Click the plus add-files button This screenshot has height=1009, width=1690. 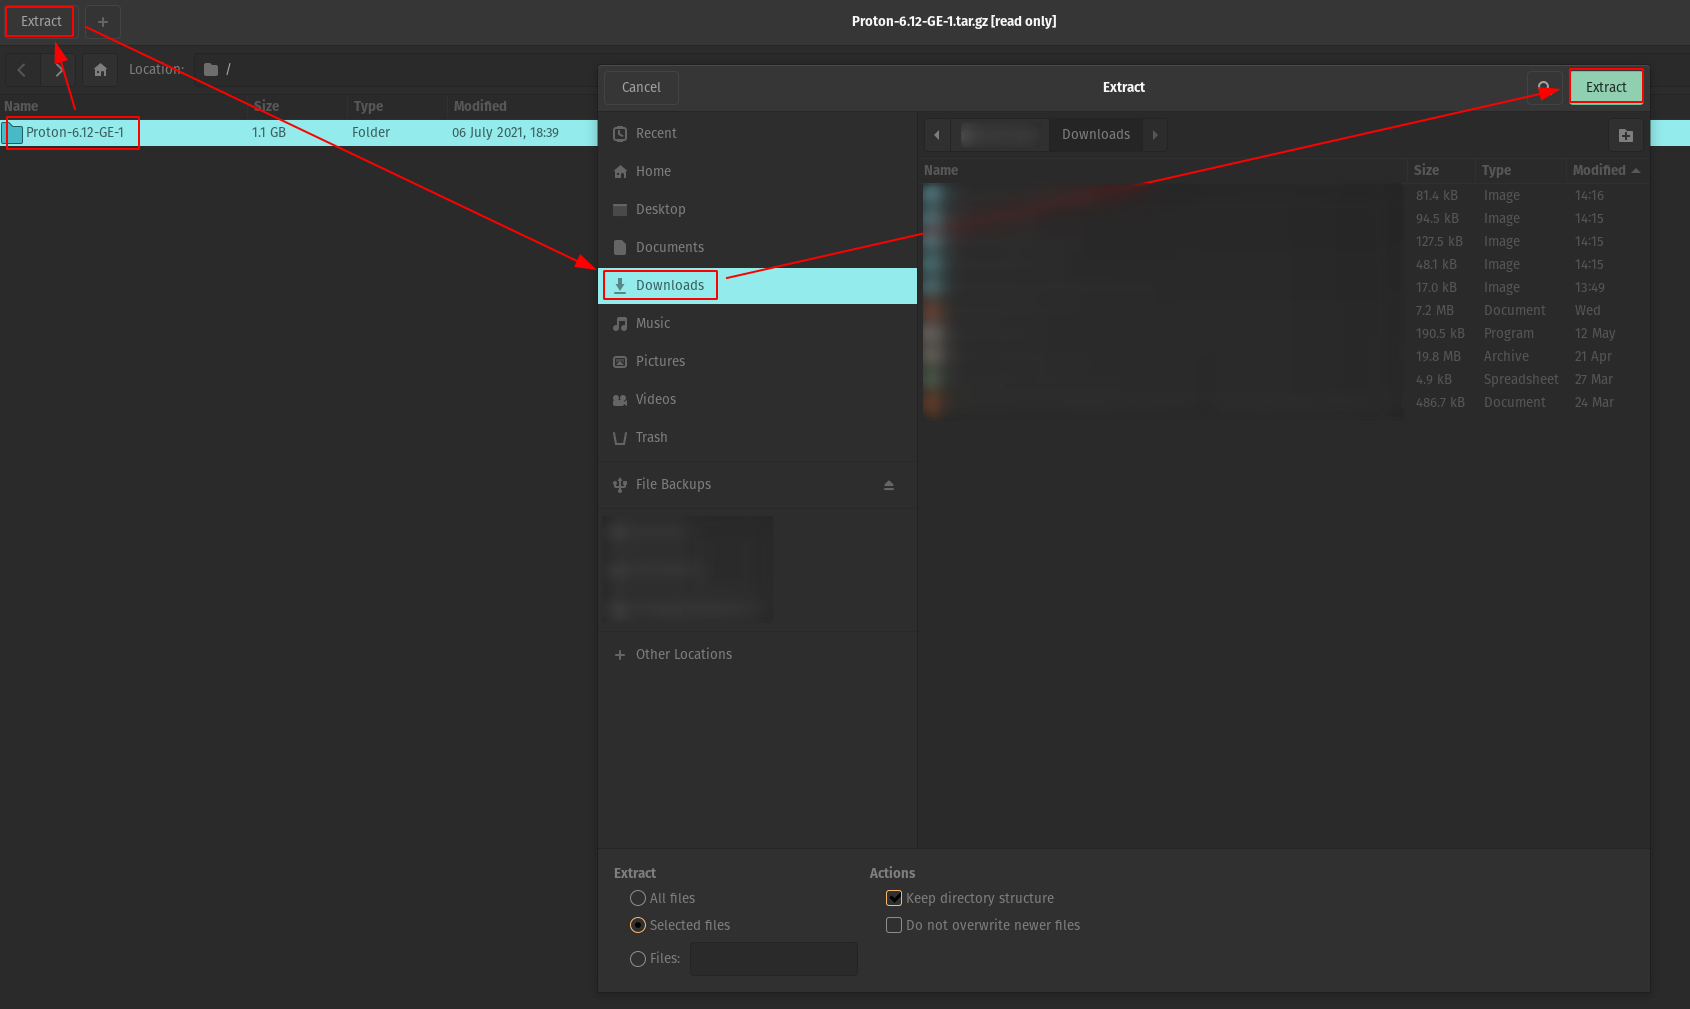(103, 21)
